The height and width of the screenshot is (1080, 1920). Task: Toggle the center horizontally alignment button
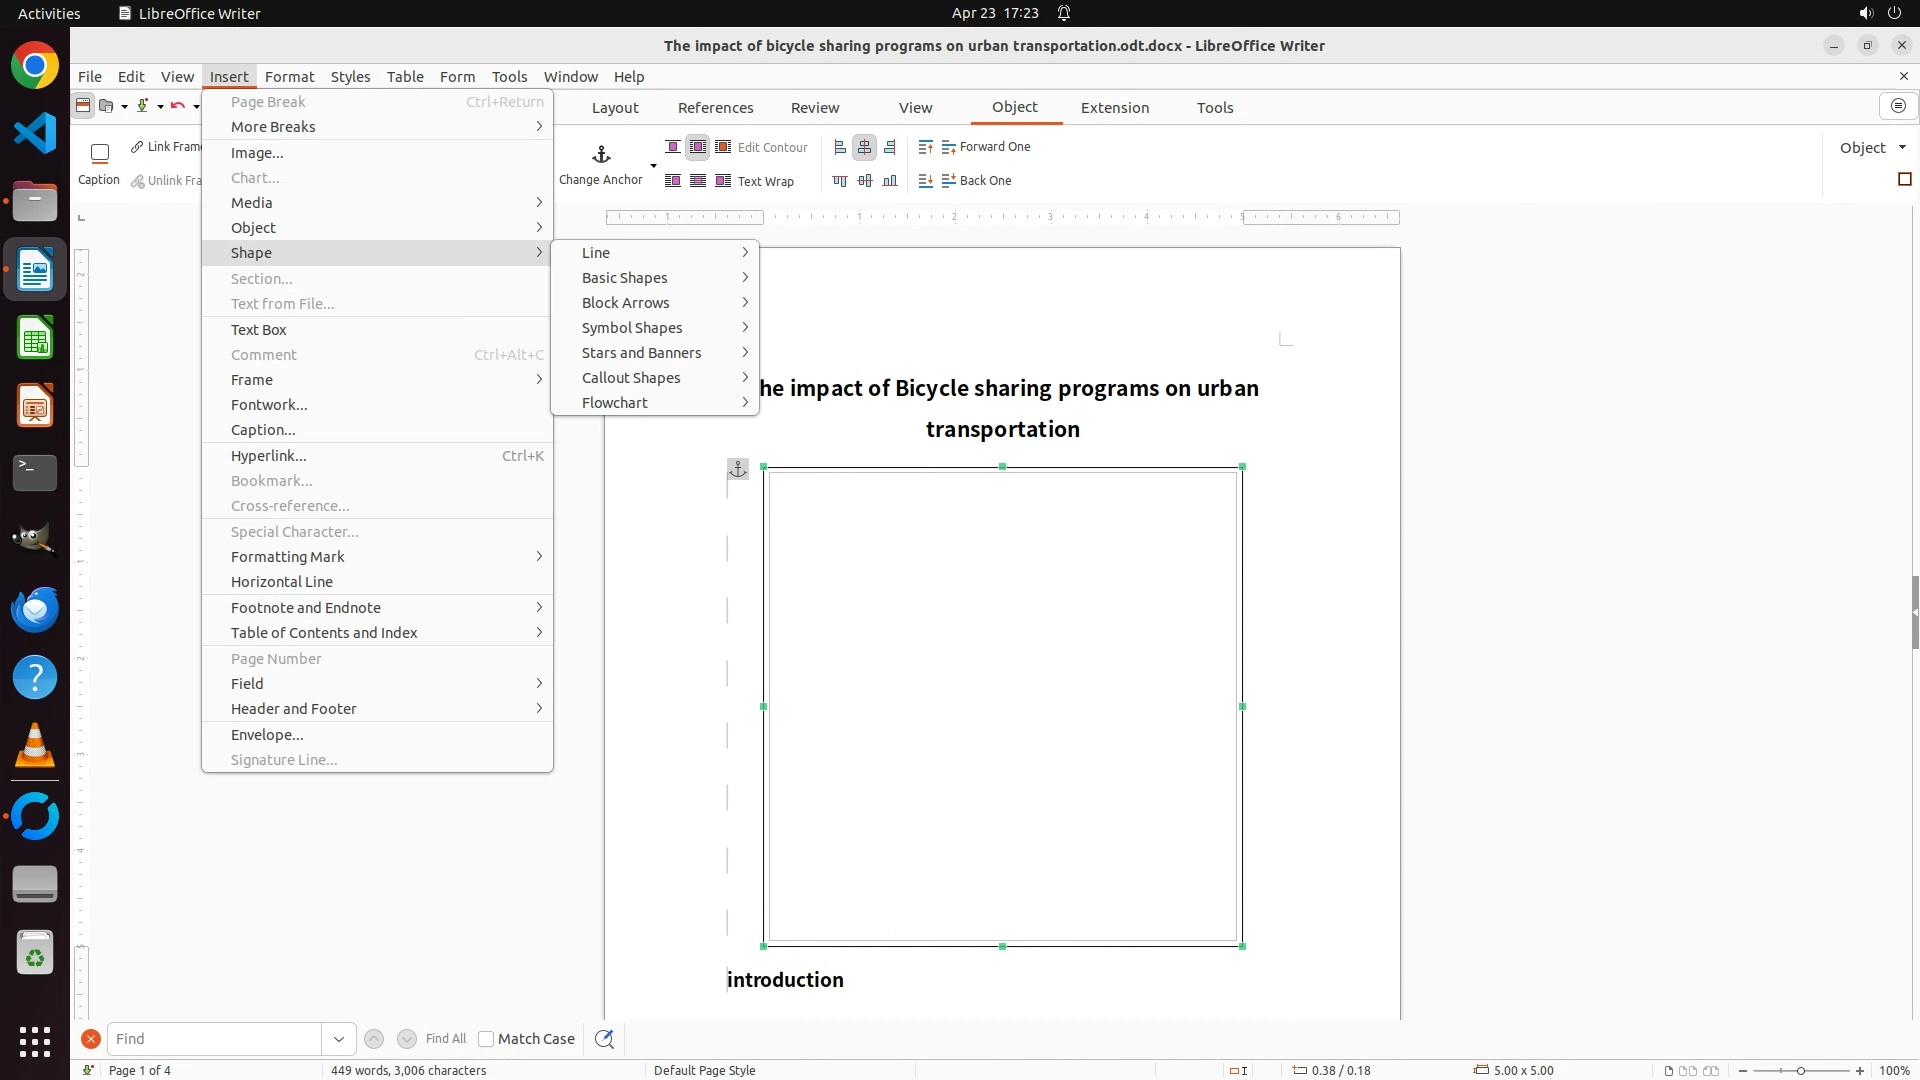865,147
